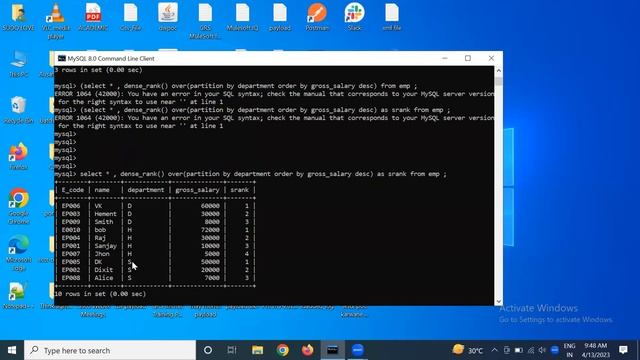This screenshot has height=360, width=640.
Task: Open the volume tray icon
Action: (x=542, y=350)
